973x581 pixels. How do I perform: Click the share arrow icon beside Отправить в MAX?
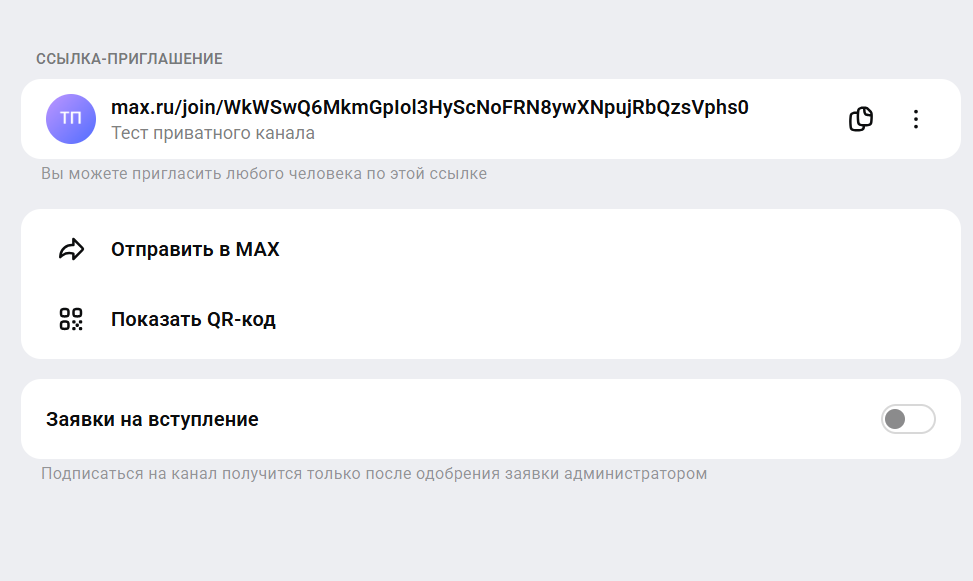coord(71,249)
